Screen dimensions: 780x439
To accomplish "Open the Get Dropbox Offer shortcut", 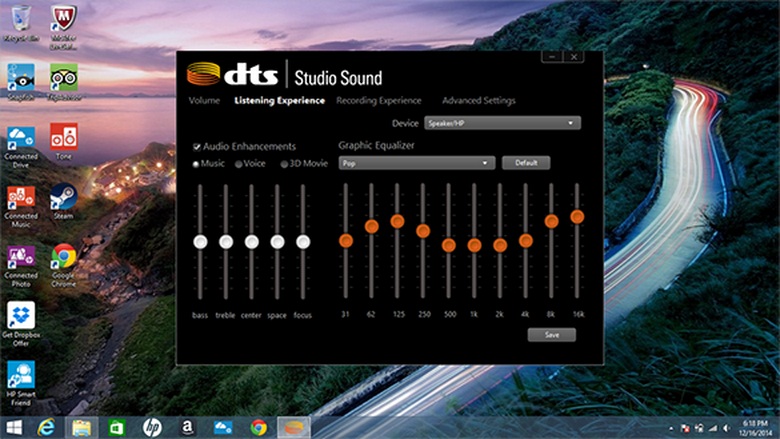I will click(x=20, y=316).
